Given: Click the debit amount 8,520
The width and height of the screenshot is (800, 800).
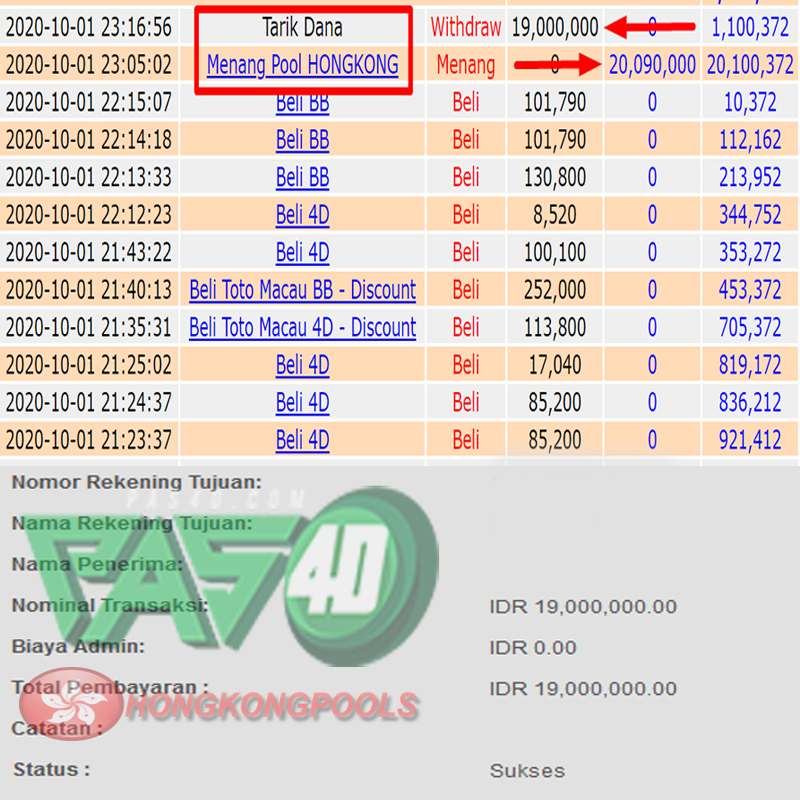Looking at the screenshot, I should 555,215.
